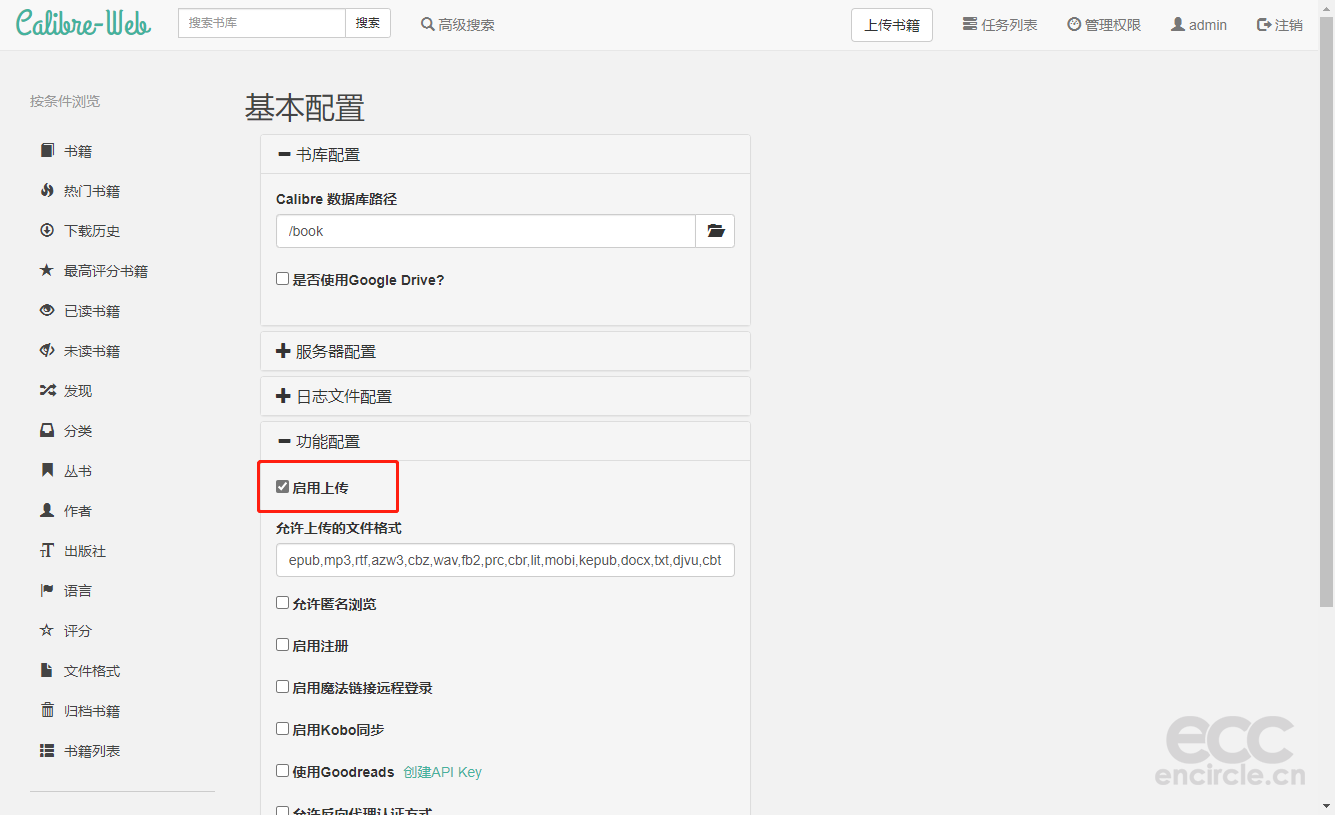
Task: Open 任务列表 in the top navigation
Action: tap(999, 25)
